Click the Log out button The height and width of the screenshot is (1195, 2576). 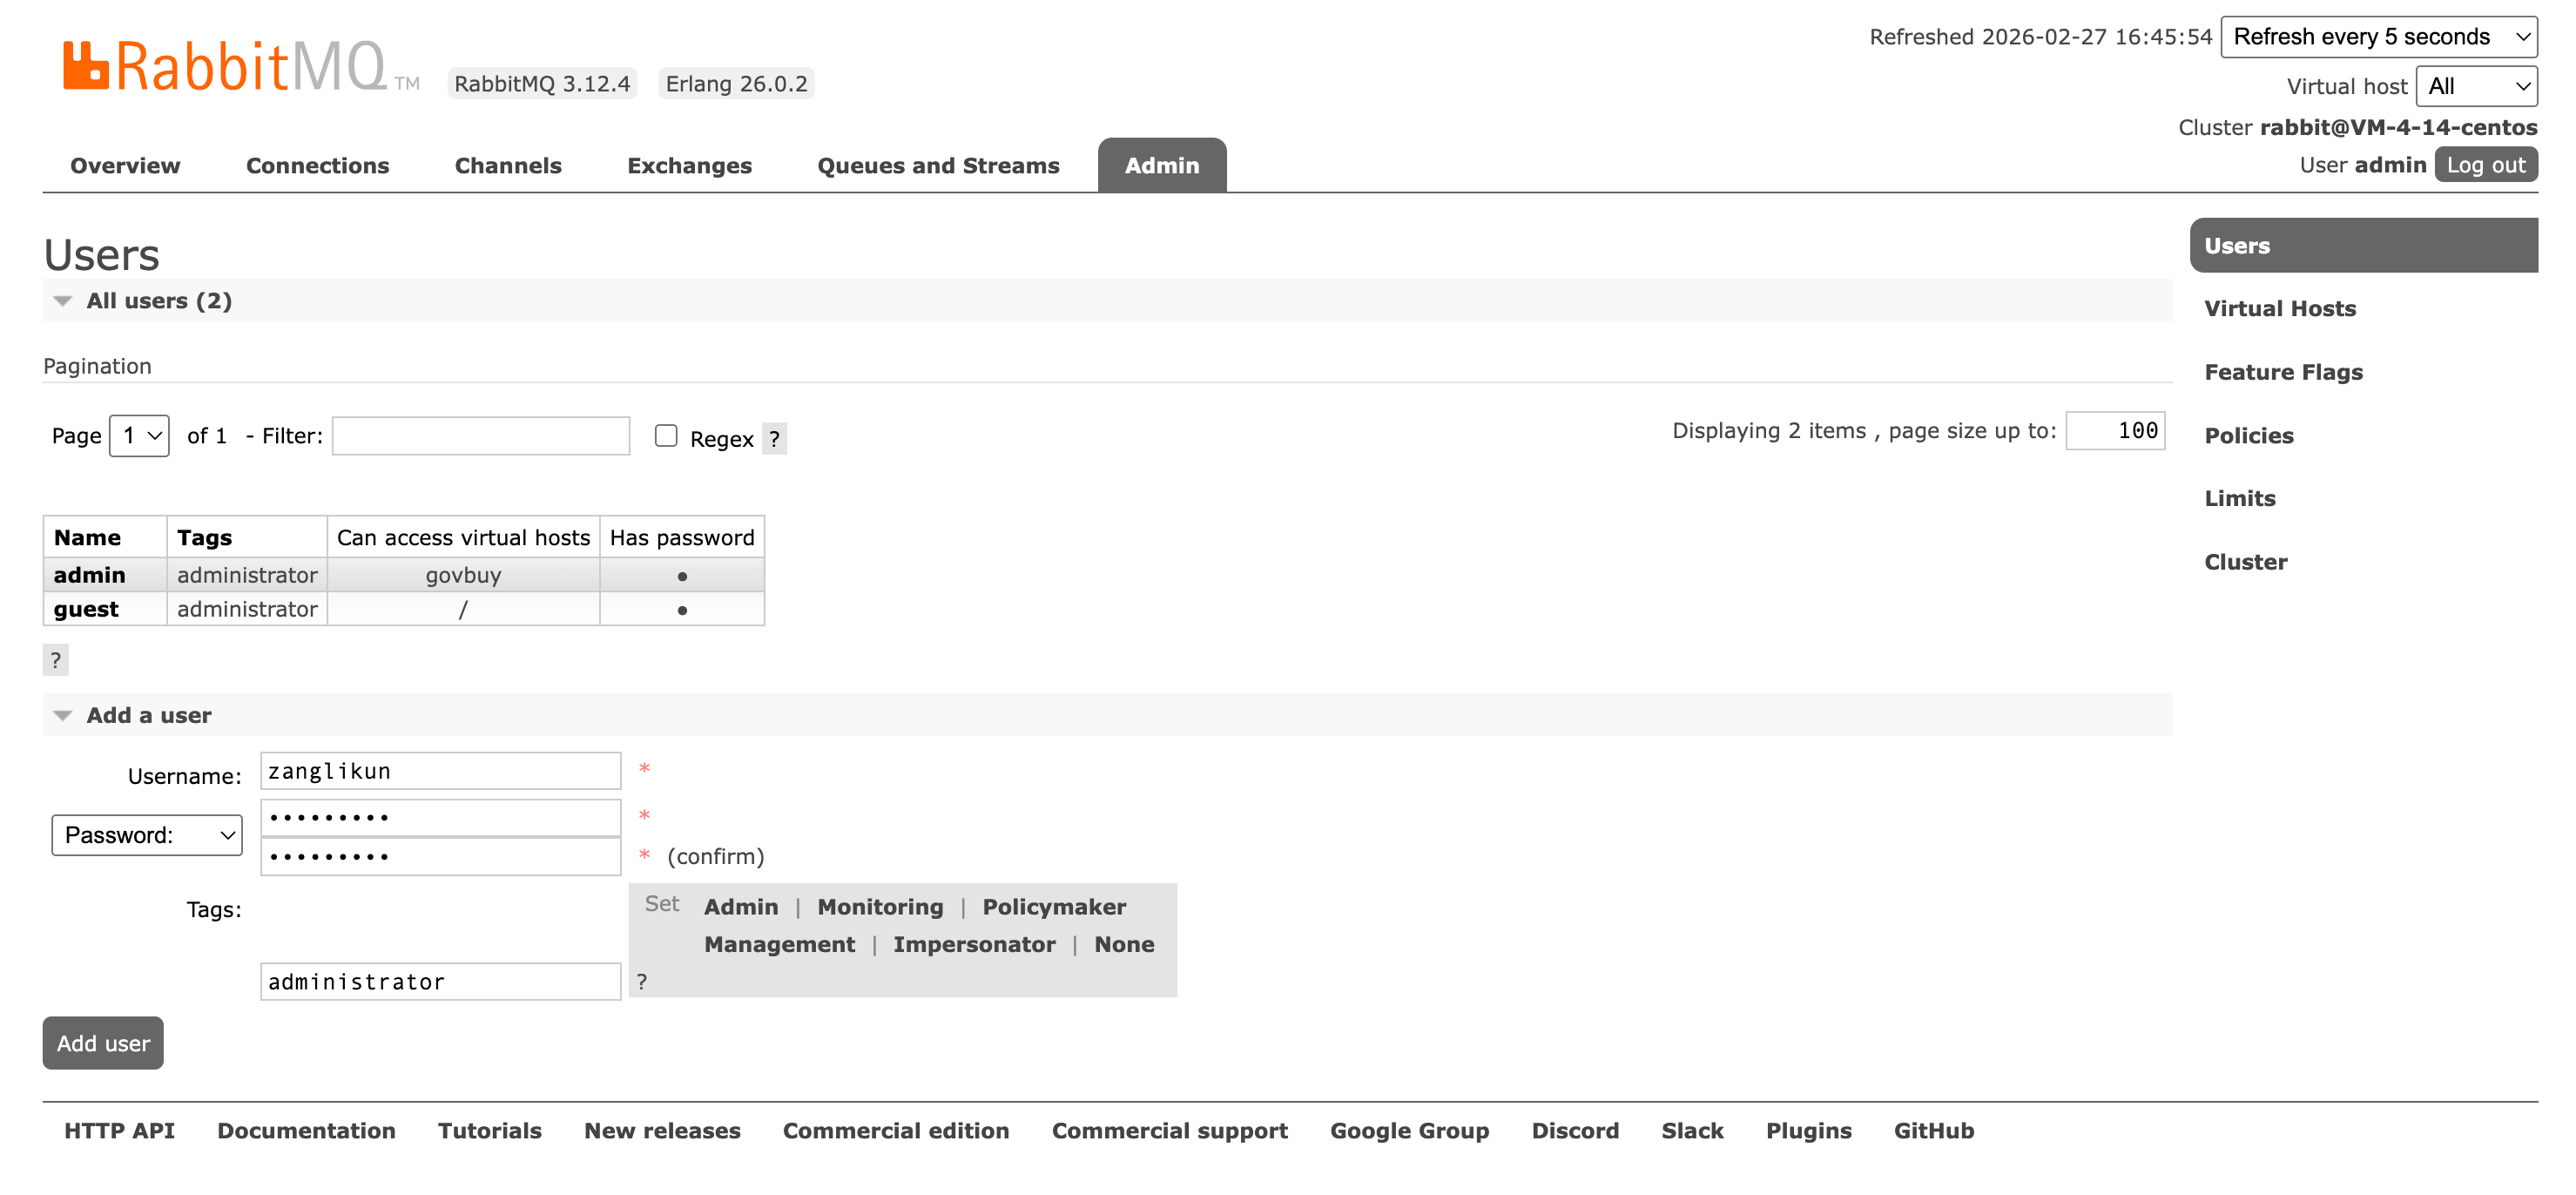(2485, 165)
